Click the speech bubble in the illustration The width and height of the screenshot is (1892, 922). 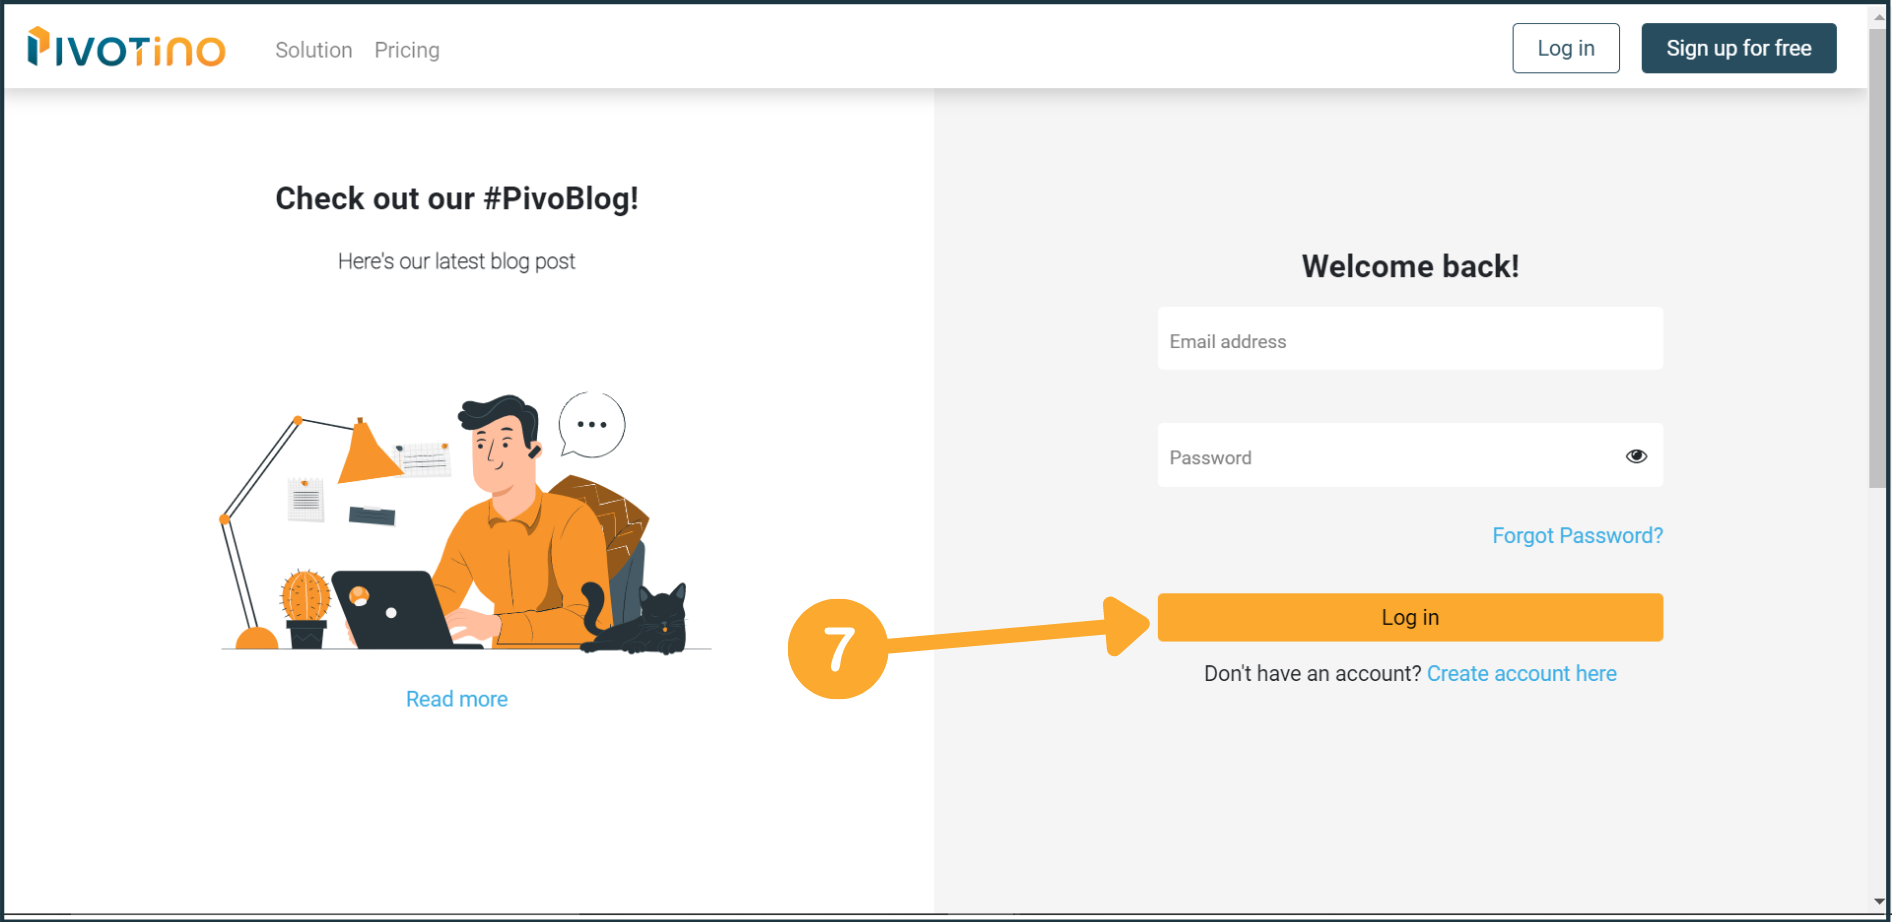coord(592,425)
